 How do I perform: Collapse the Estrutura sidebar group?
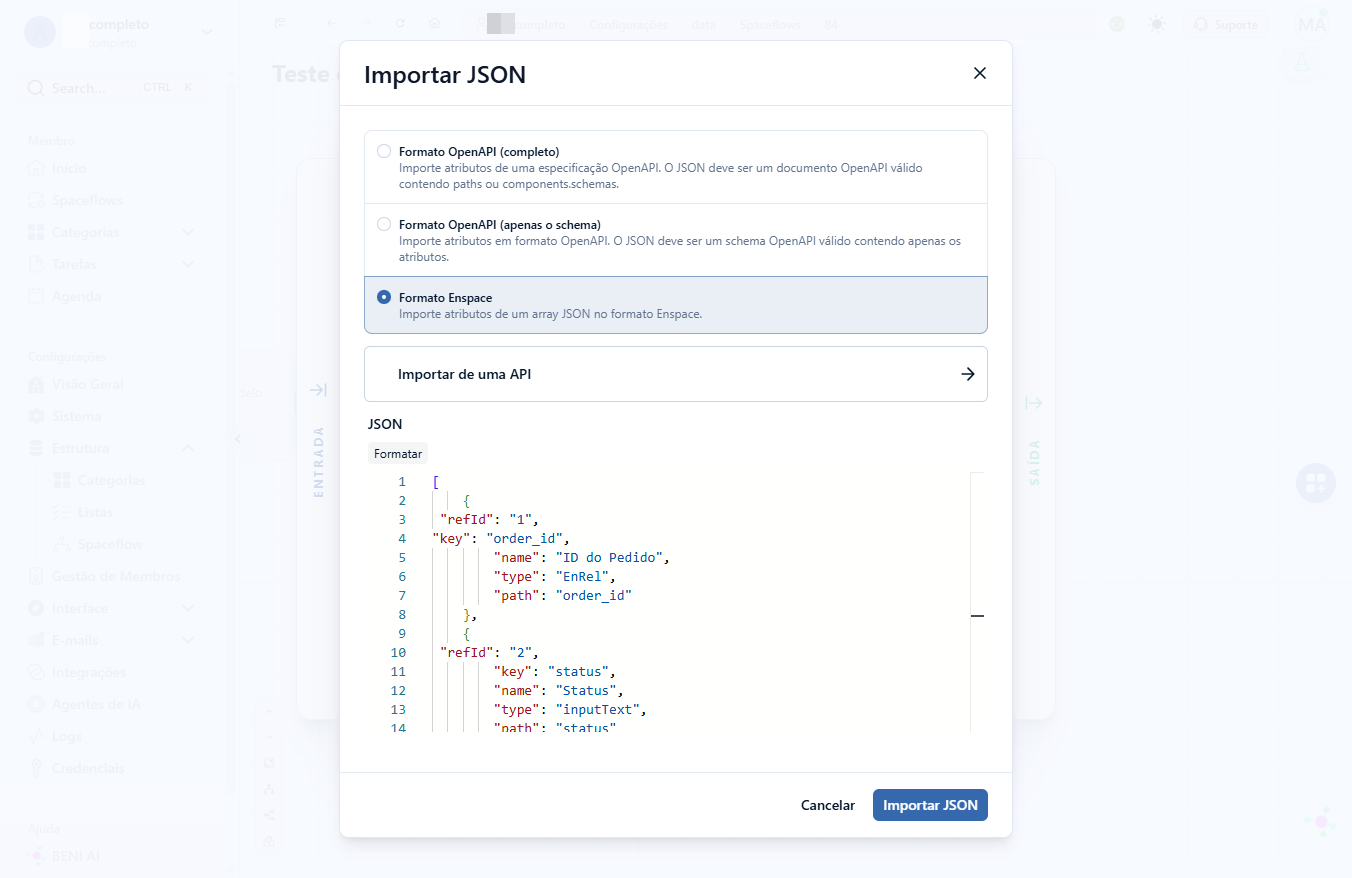click(188, 448)
